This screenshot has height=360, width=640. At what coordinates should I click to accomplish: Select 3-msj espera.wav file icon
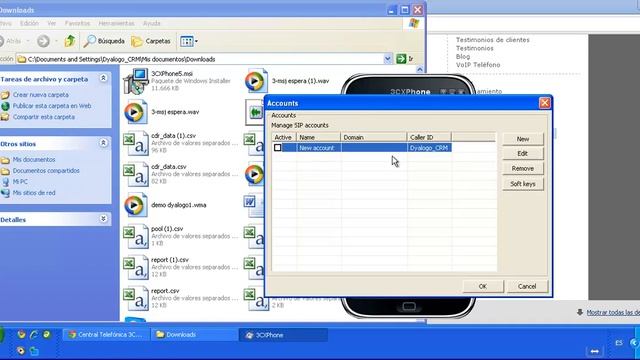(x=136, y=112)
